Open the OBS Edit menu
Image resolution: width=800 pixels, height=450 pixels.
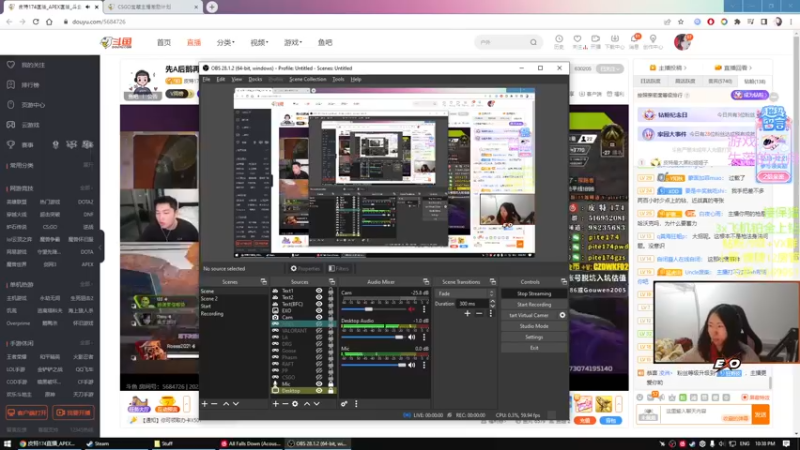[220, 79]
